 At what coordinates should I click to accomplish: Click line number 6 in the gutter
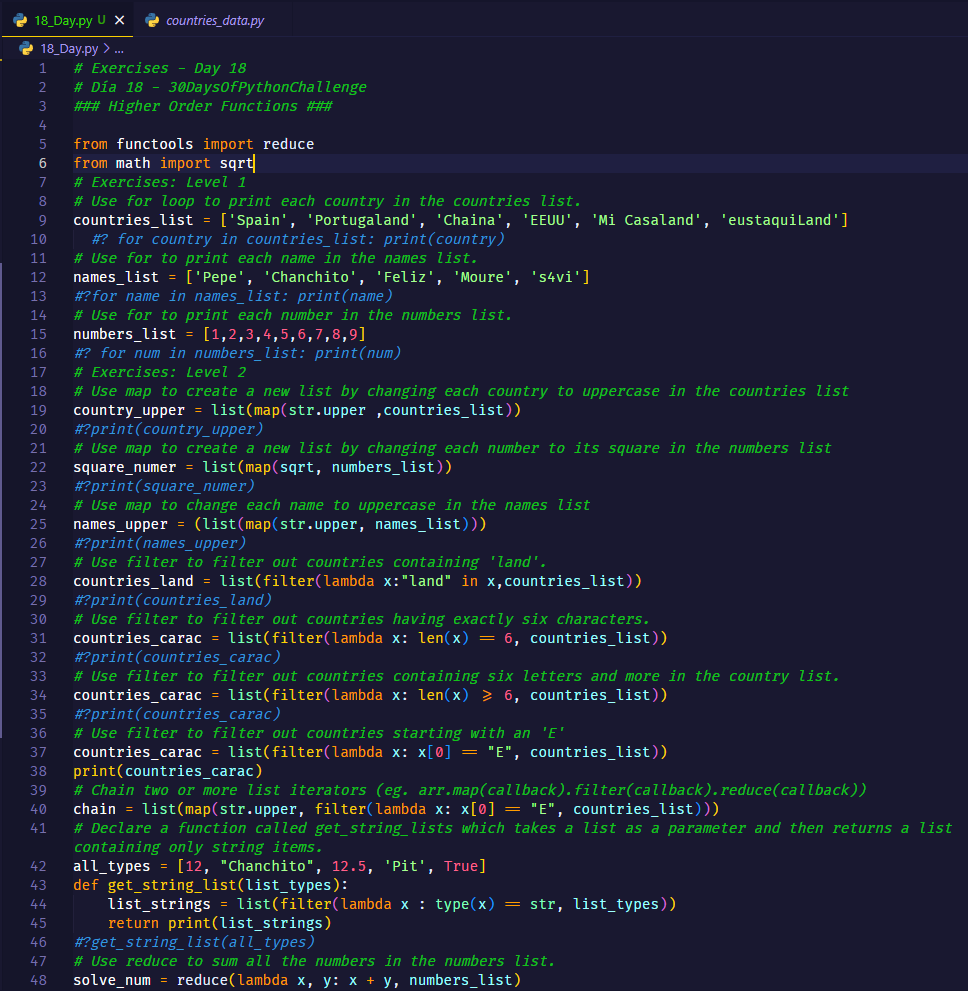coord(42,163)
